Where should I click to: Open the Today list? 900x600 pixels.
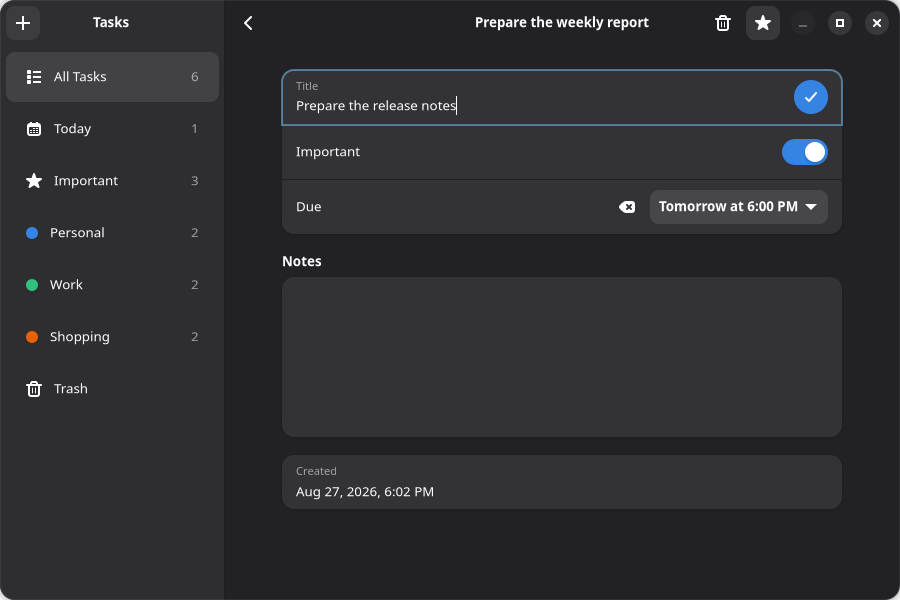[112, 129]
